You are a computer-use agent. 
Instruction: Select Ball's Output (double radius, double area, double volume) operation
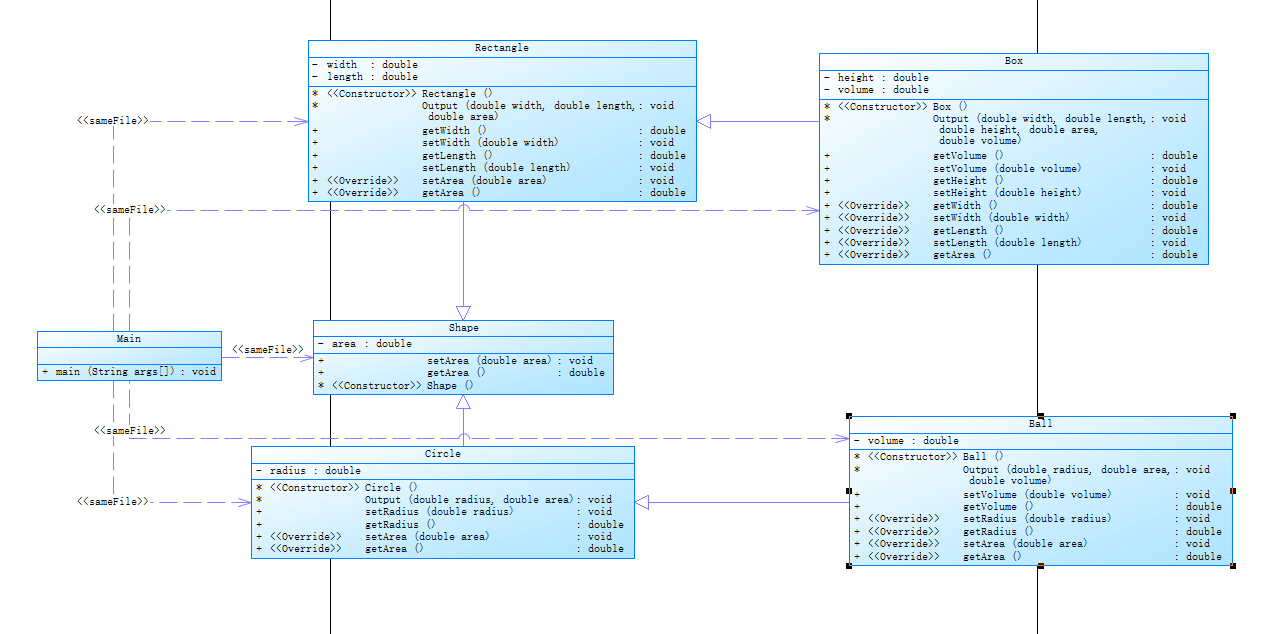[x=1032, y=475]
